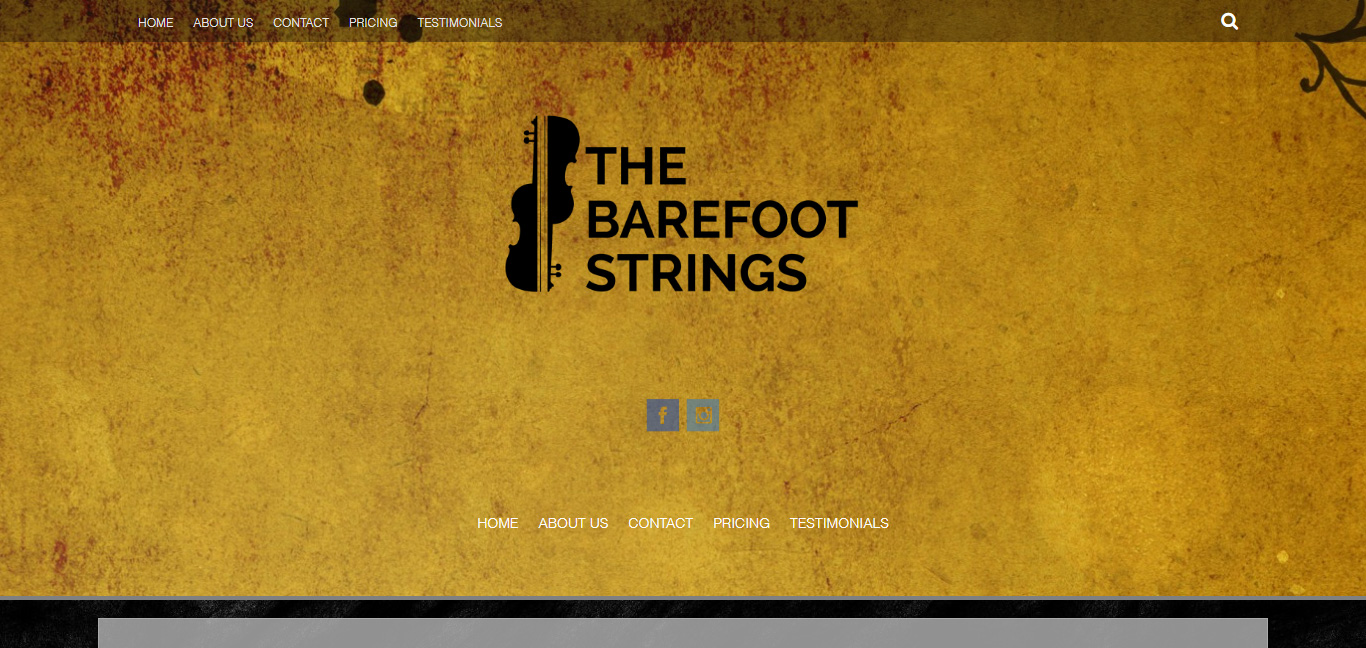Open ABOUT US in the top bar
This screenshot has height=648, width=1366.
click(223, 22)
